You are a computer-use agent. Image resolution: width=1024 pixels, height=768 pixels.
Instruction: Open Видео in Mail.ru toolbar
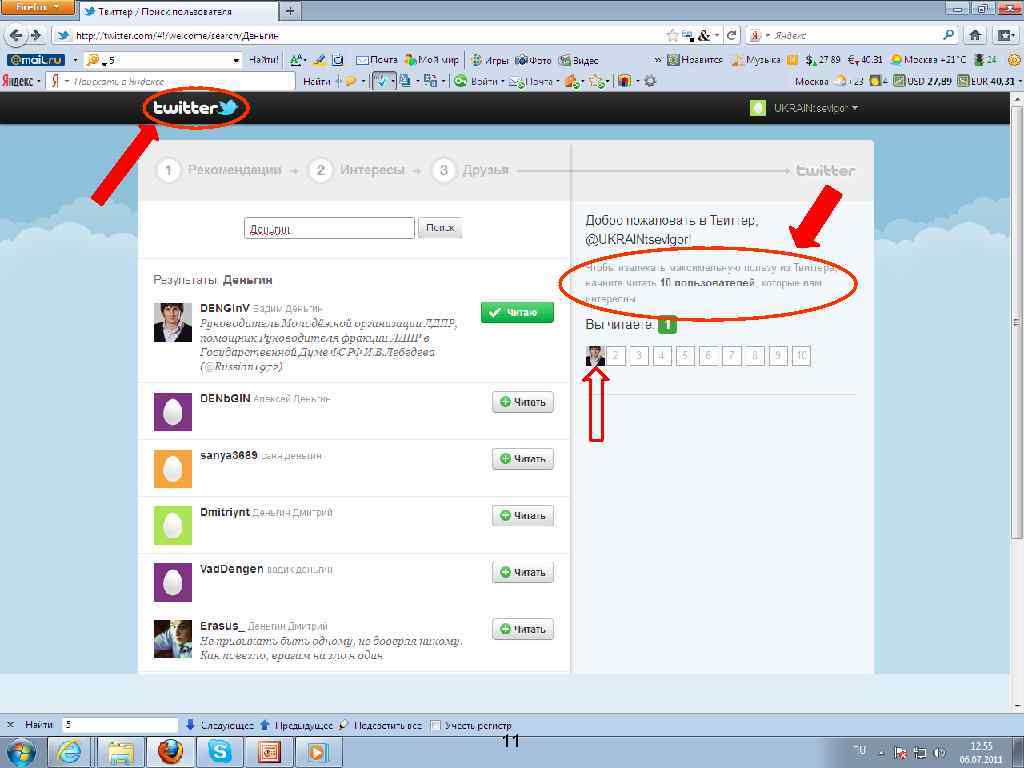(579, 60)
